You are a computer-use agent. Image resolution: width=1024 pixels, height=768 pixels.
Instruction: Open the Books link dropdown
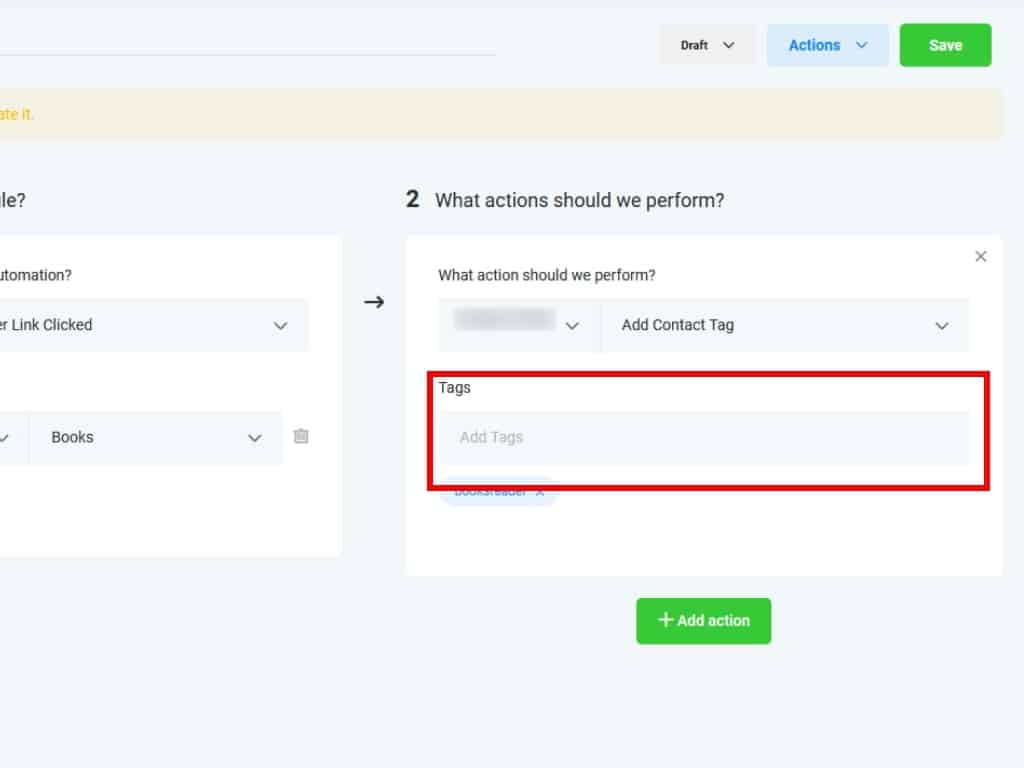coord(155,438)
